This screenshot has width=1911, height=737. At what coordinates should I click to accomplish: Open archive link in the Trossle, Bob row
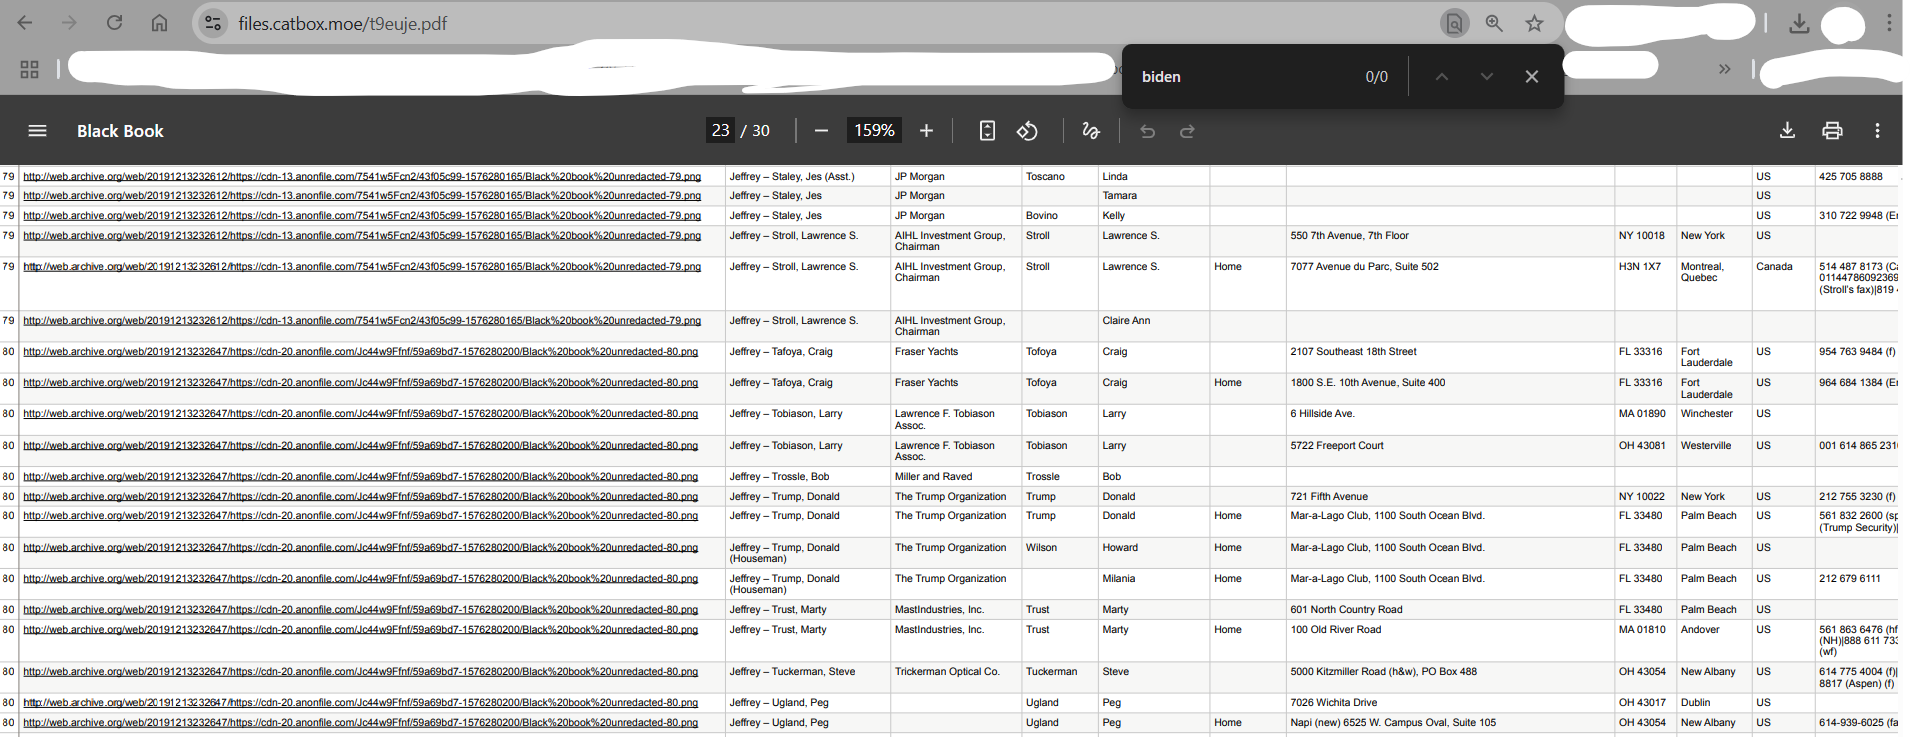360,477
